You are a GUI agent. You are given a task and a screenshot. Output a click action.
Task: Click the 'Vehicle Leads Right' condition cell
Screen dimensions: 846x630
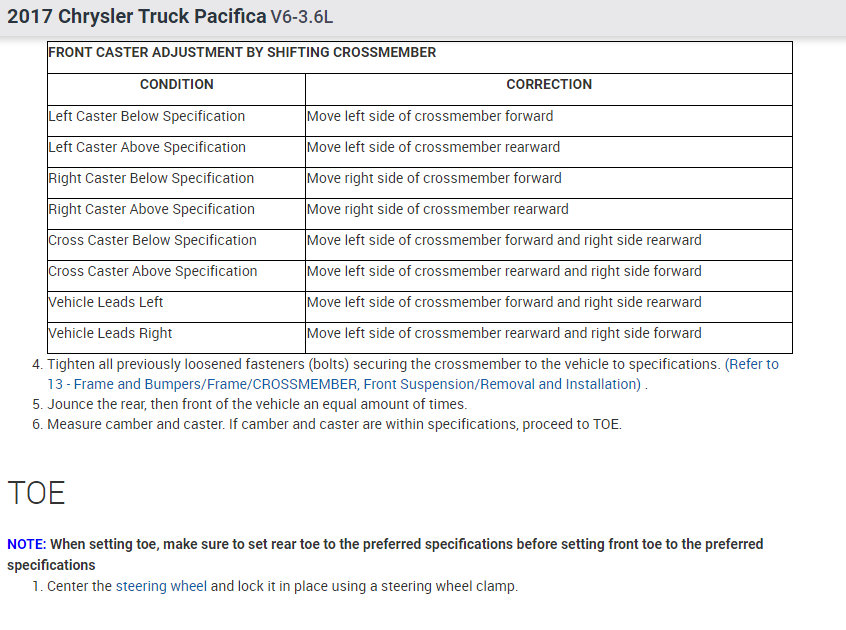tap(110, 333)
